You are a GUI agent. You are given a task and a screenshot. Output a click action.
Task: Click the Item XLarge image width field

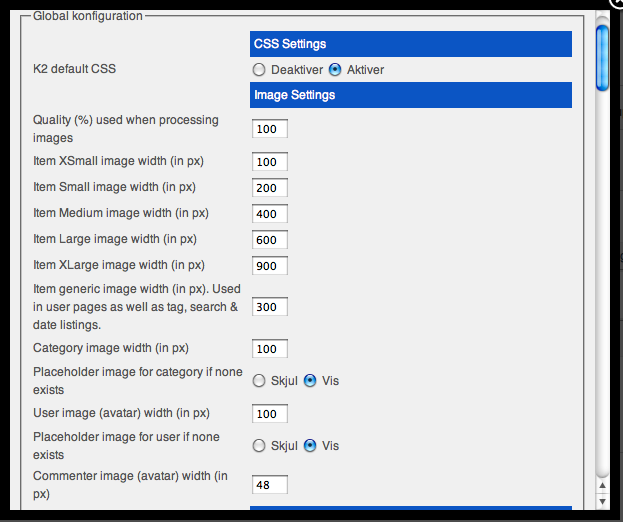[x=270, y=265]
